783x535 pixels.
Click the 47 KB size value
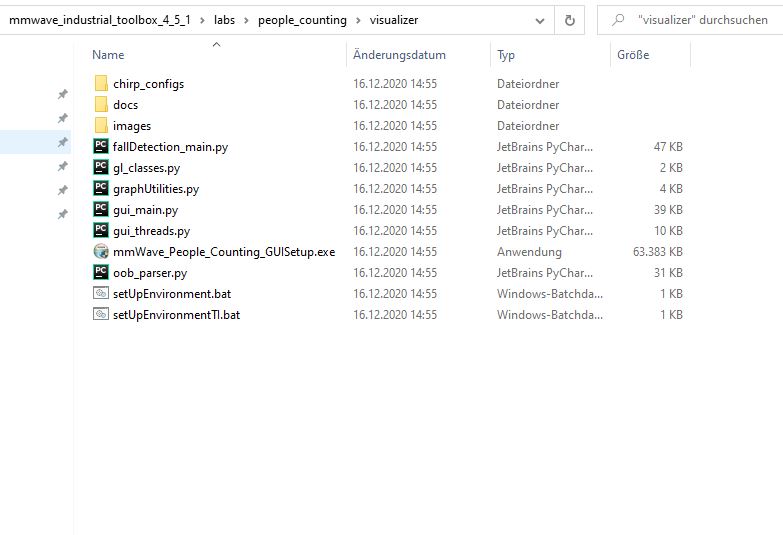click(x=668, y=147)
